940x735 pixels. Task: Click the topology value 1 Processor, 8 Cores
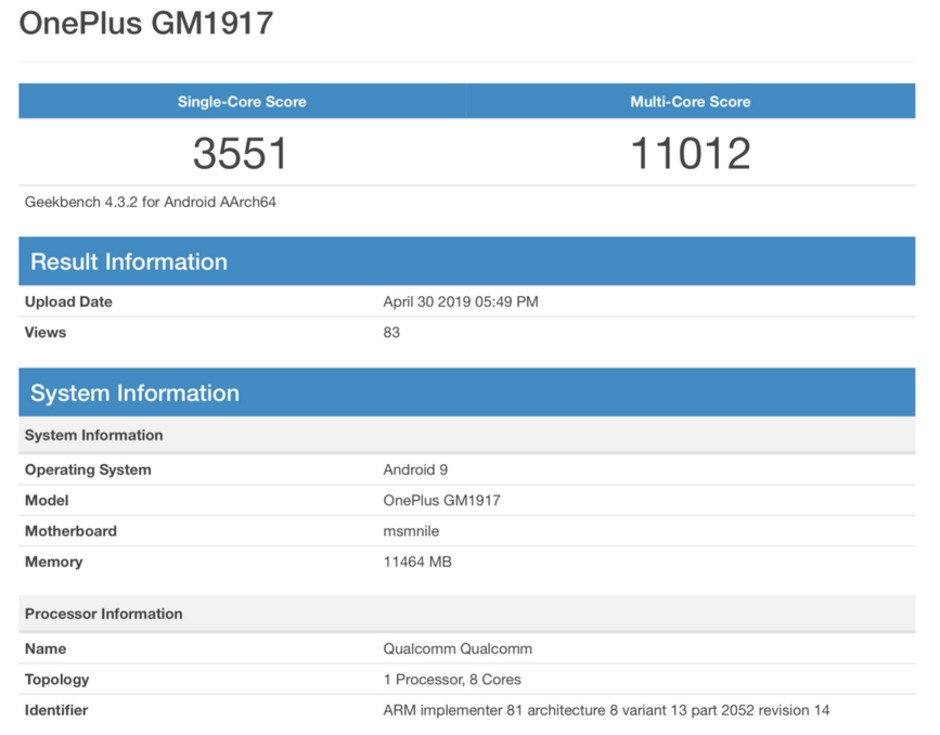[x=453, y=679]
